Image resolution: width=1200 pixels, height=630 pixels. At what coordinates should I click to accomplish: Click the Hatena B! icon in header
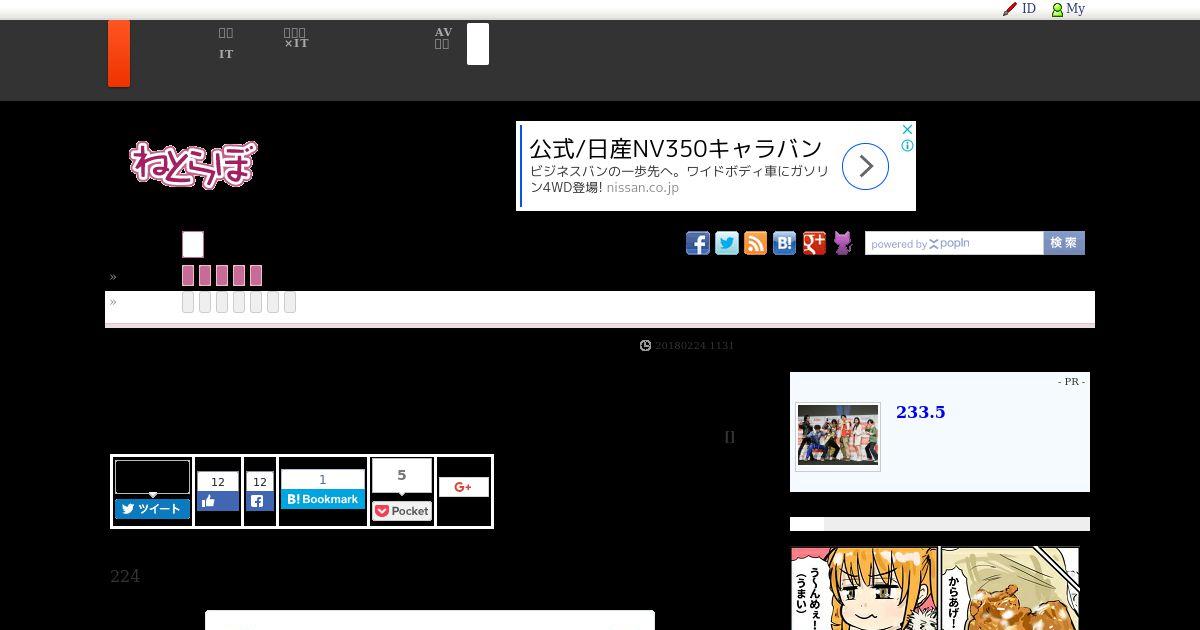tap(785, 243)
